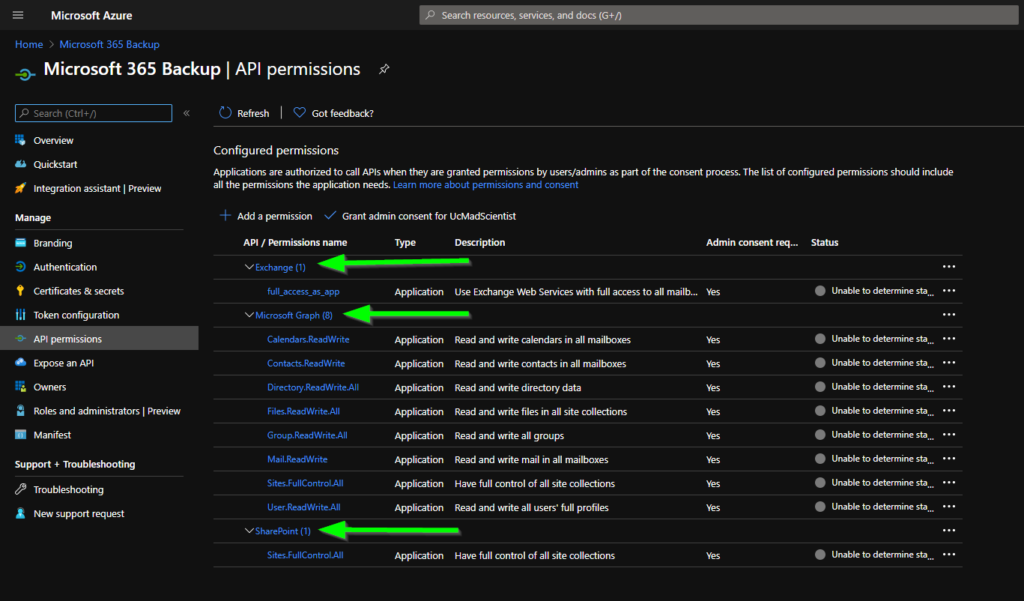
Task: Click the Got feedback heart icon
Action: [x=299, y=113]
